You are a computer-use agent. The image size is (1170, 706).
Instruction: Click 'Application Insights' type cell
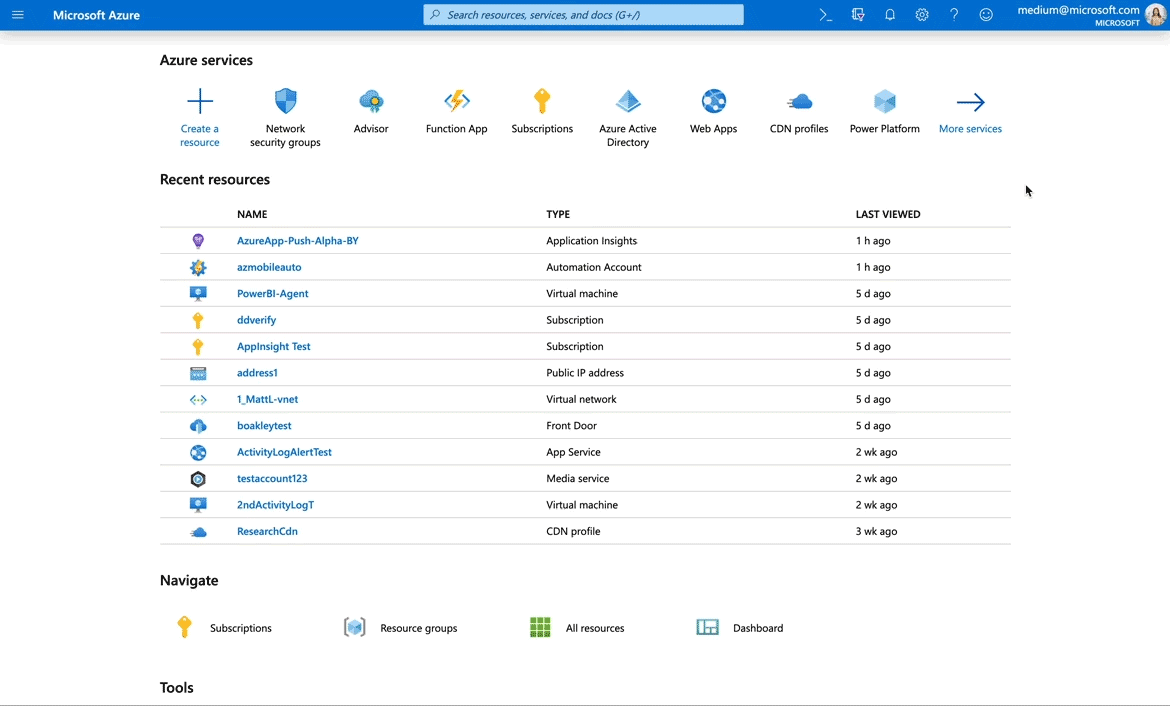coord(592,241)
